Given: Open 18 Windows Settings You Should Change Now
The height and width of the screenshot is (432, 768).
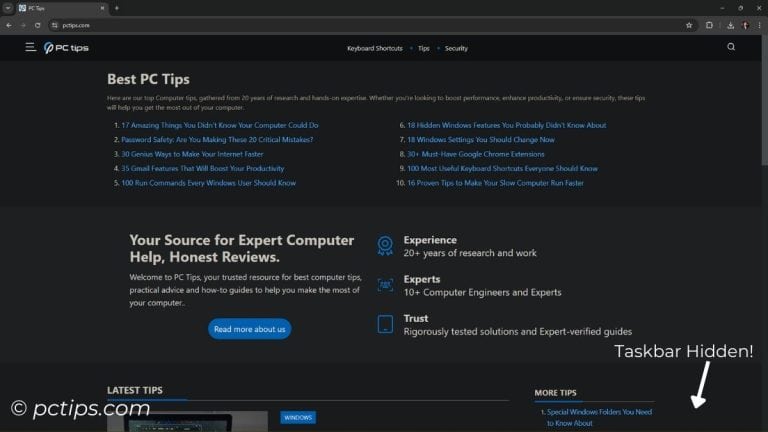Looking at the screenshot, I should click(480, 140).
